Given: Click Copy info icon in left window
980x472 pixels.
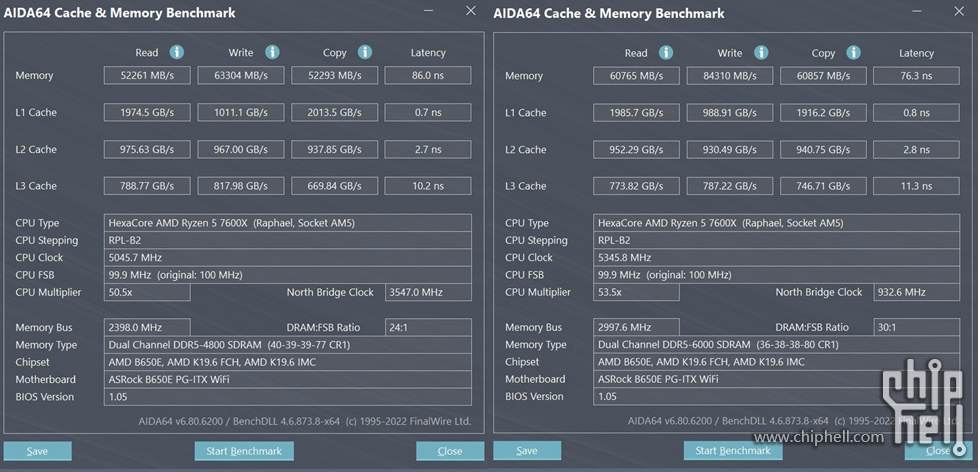Looking at the screenshot, I should [x=365, y=53].
